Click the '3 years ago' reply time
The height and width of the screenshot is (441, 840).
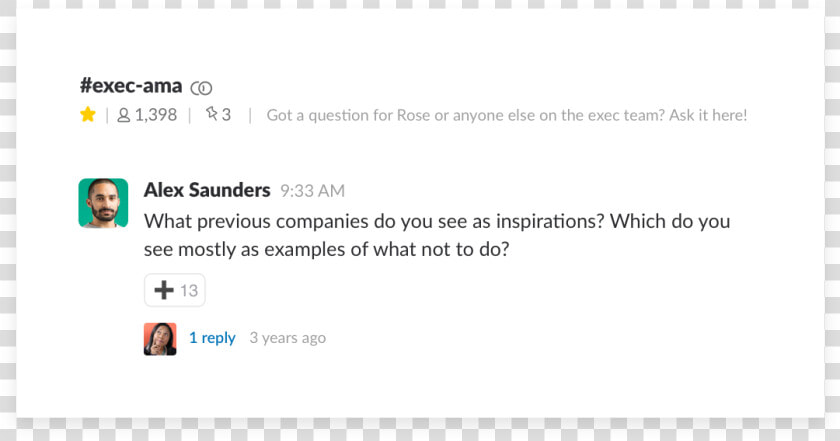(x=288, y=338)
